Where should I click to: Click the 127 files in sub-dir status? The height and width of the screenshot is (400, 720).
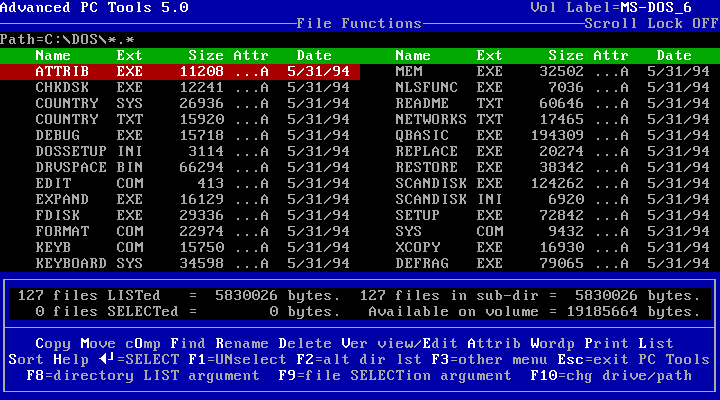pyautogui.click(x=530, y=296)
